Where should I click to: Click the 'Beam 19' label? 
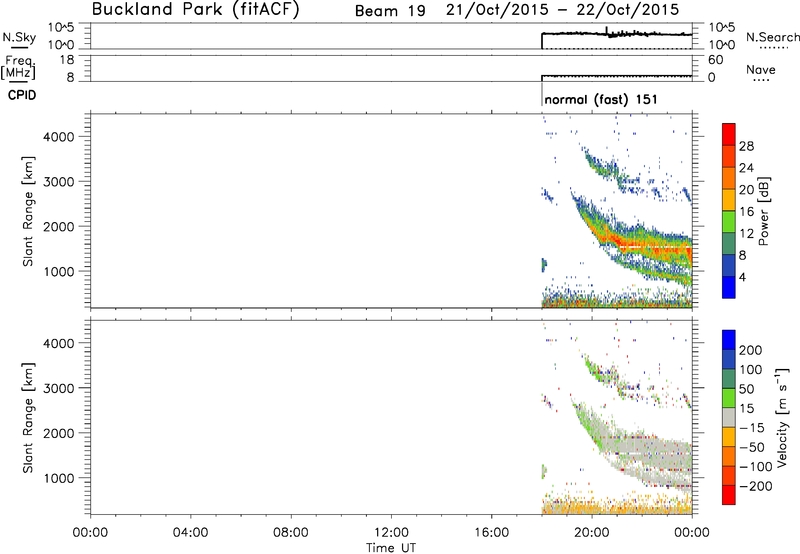click(x=390, y=11)
